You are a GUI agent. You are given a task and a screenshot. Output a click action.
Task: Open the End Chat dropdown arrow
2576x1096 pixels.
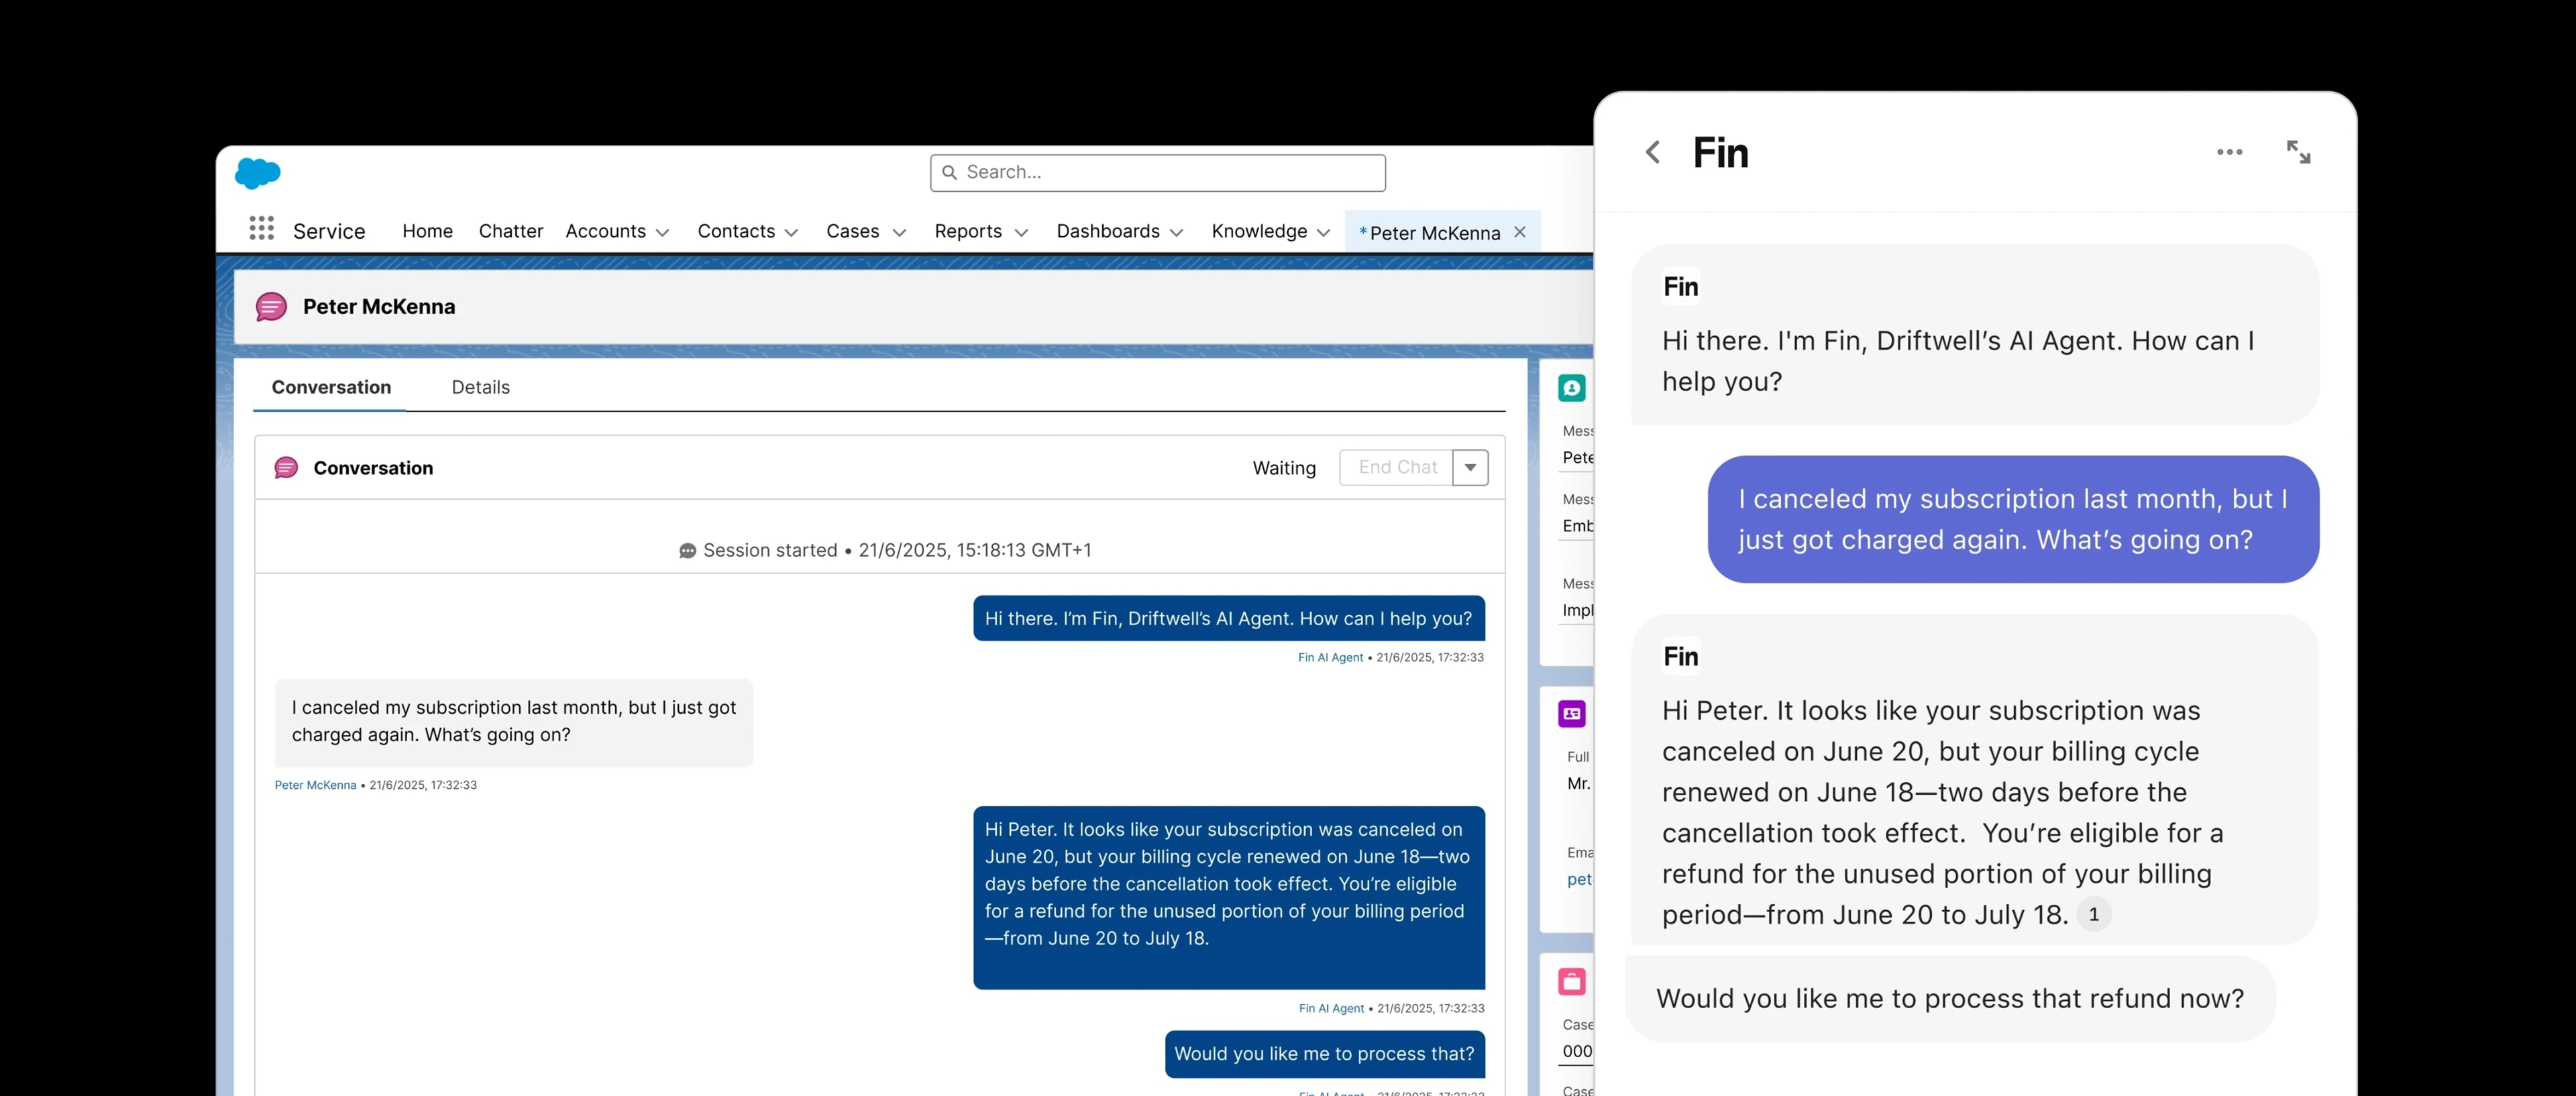coord(1470,468)
